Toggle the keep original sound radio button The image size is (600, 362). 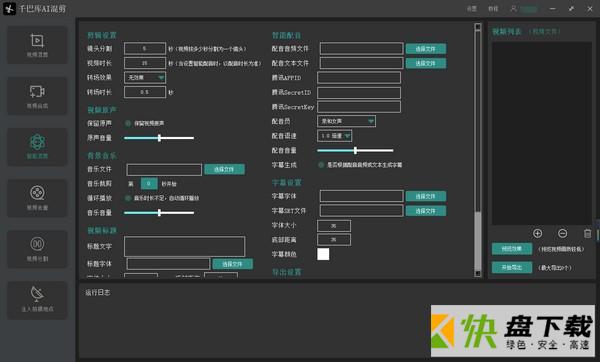coord(128,123)
